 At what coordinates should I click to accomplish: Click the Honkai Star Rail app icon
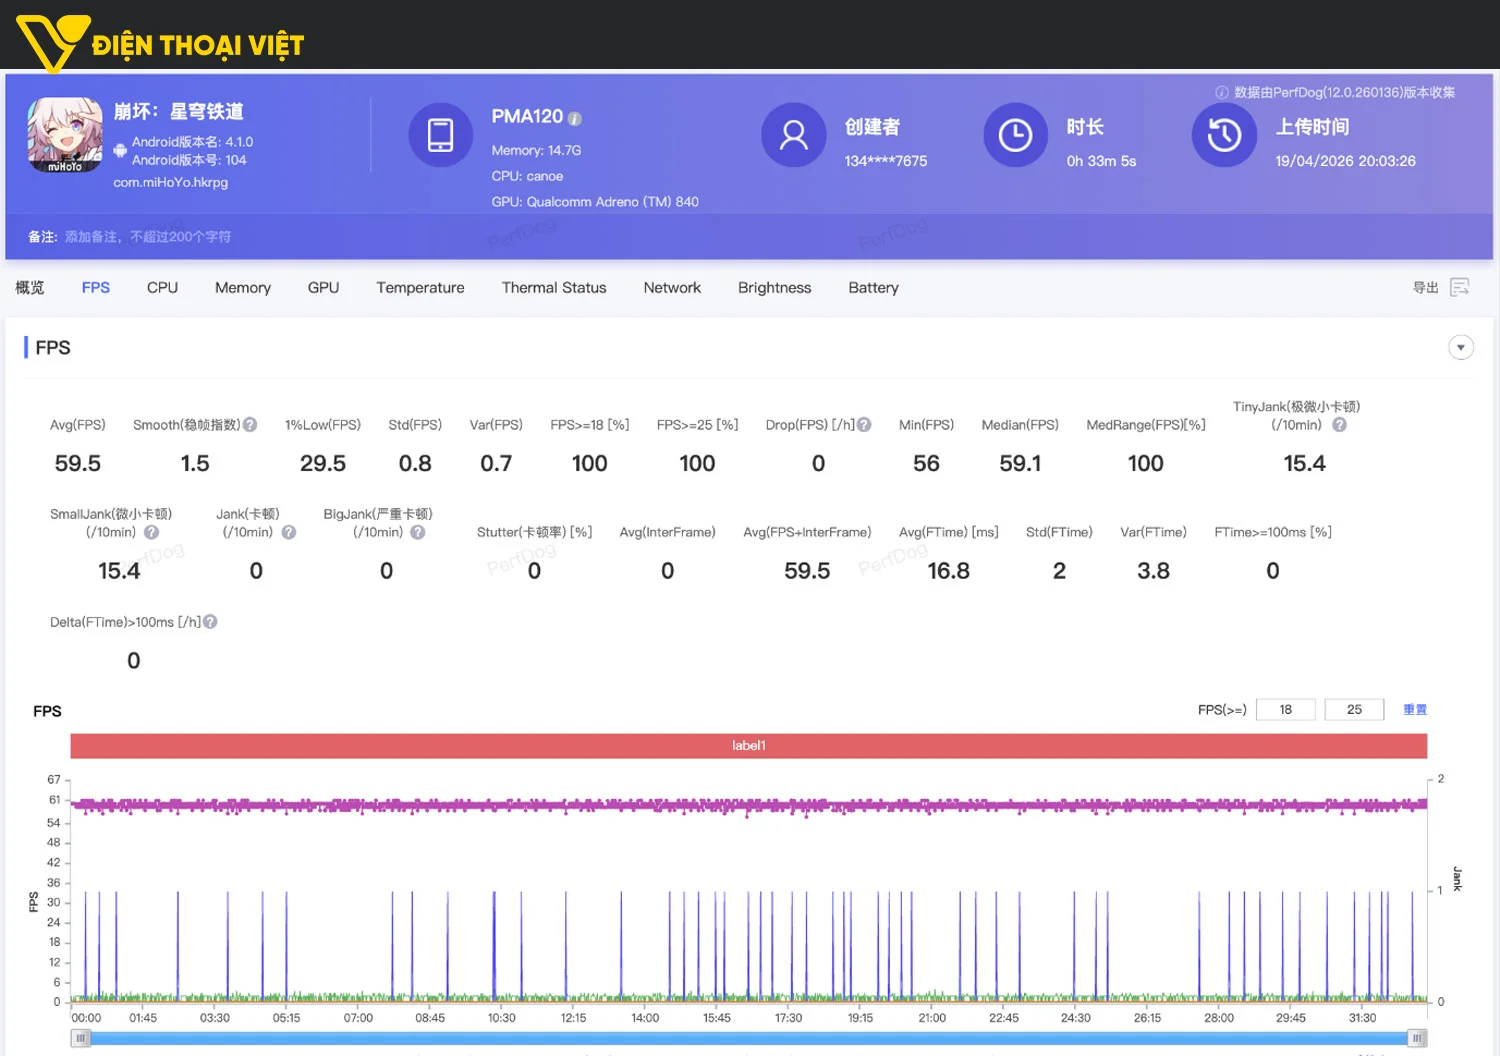(x=65, y=135)
